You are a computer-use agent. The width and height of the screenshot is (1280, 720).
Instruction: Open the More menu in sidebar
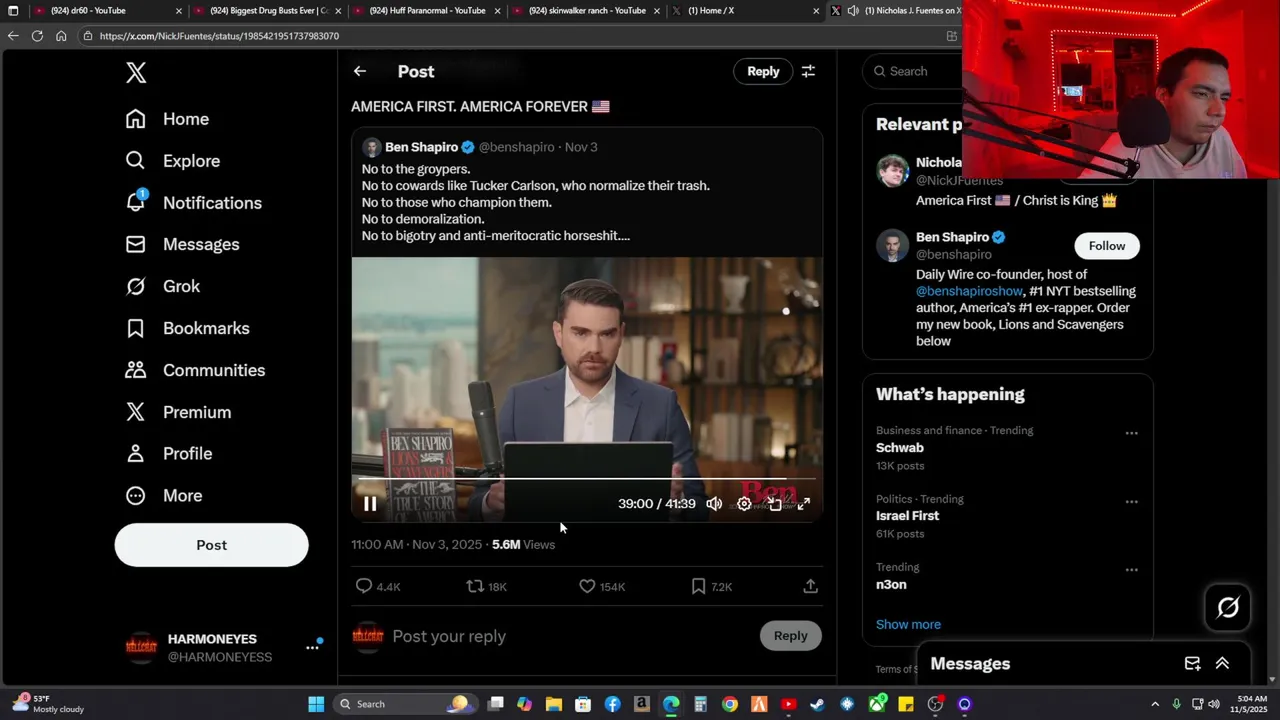coord(163,495)
